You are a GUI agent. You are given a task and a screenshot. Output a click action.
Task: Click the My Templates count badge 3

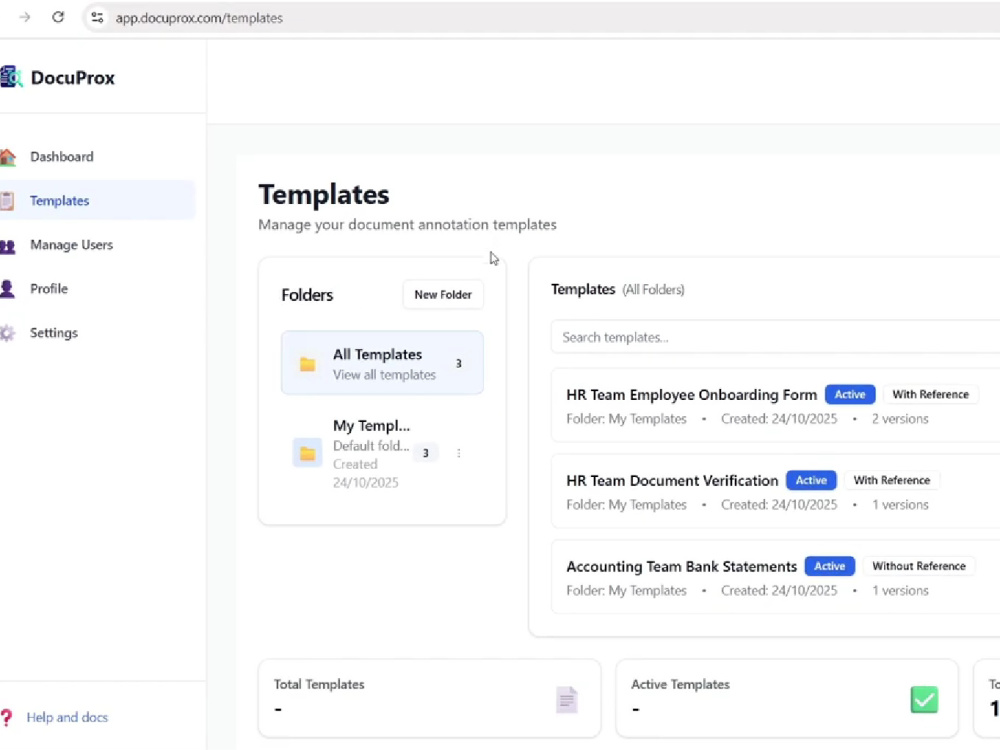(x=425, y=453)
